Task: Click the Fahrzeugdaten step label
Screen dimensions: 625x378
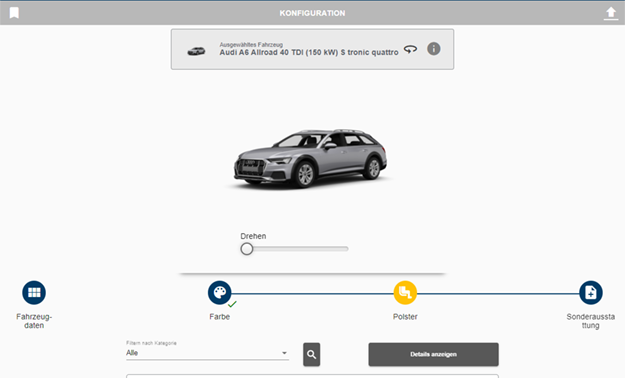Action: tap(34, 321)
